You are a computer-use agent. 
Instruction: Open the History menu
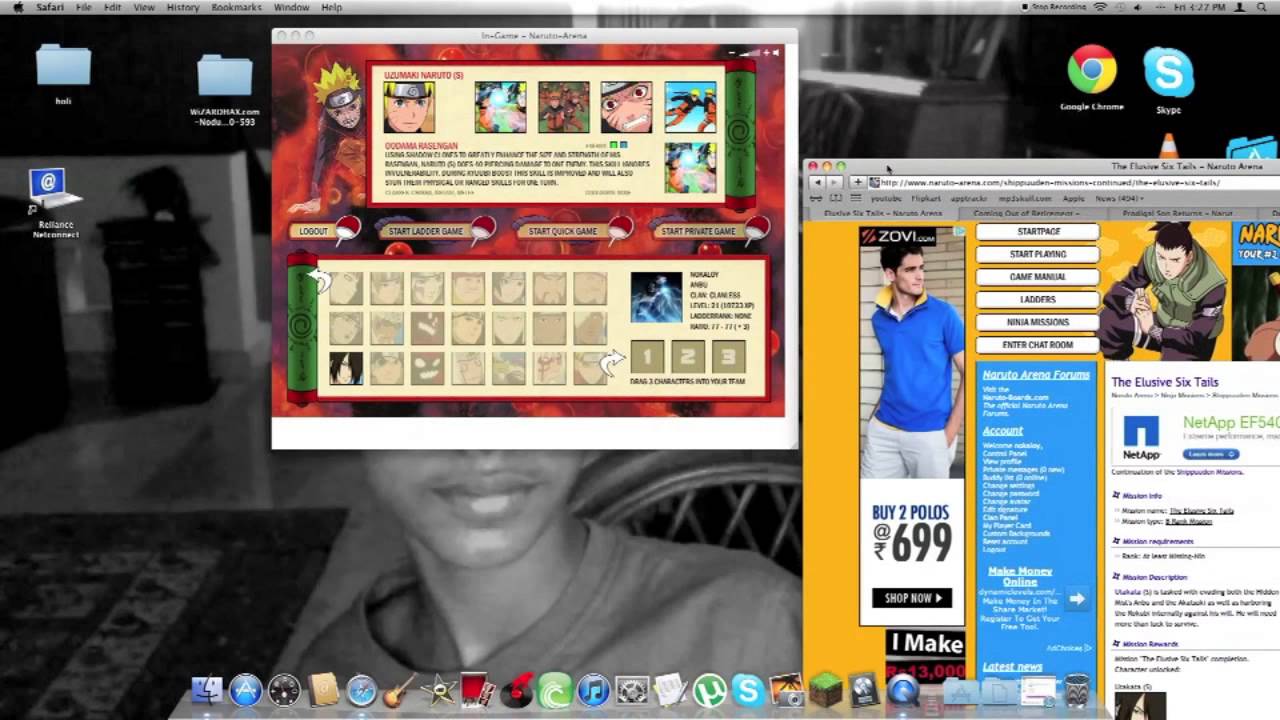[183, 7]
